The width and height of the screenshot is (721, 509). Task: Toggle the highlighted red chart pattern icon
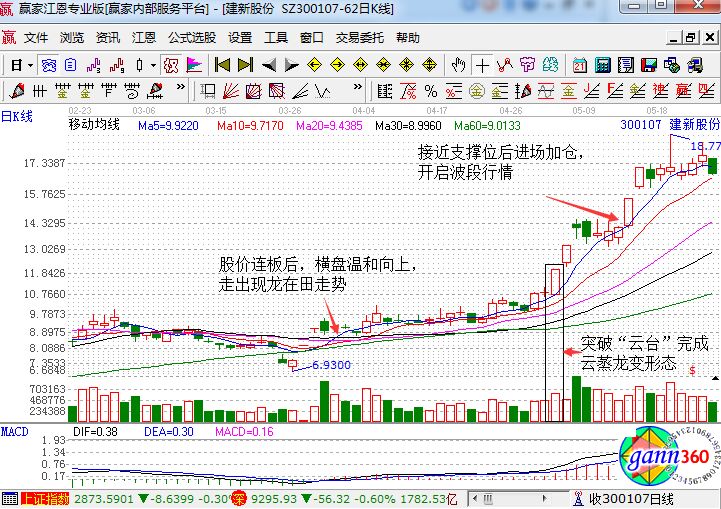170,65
